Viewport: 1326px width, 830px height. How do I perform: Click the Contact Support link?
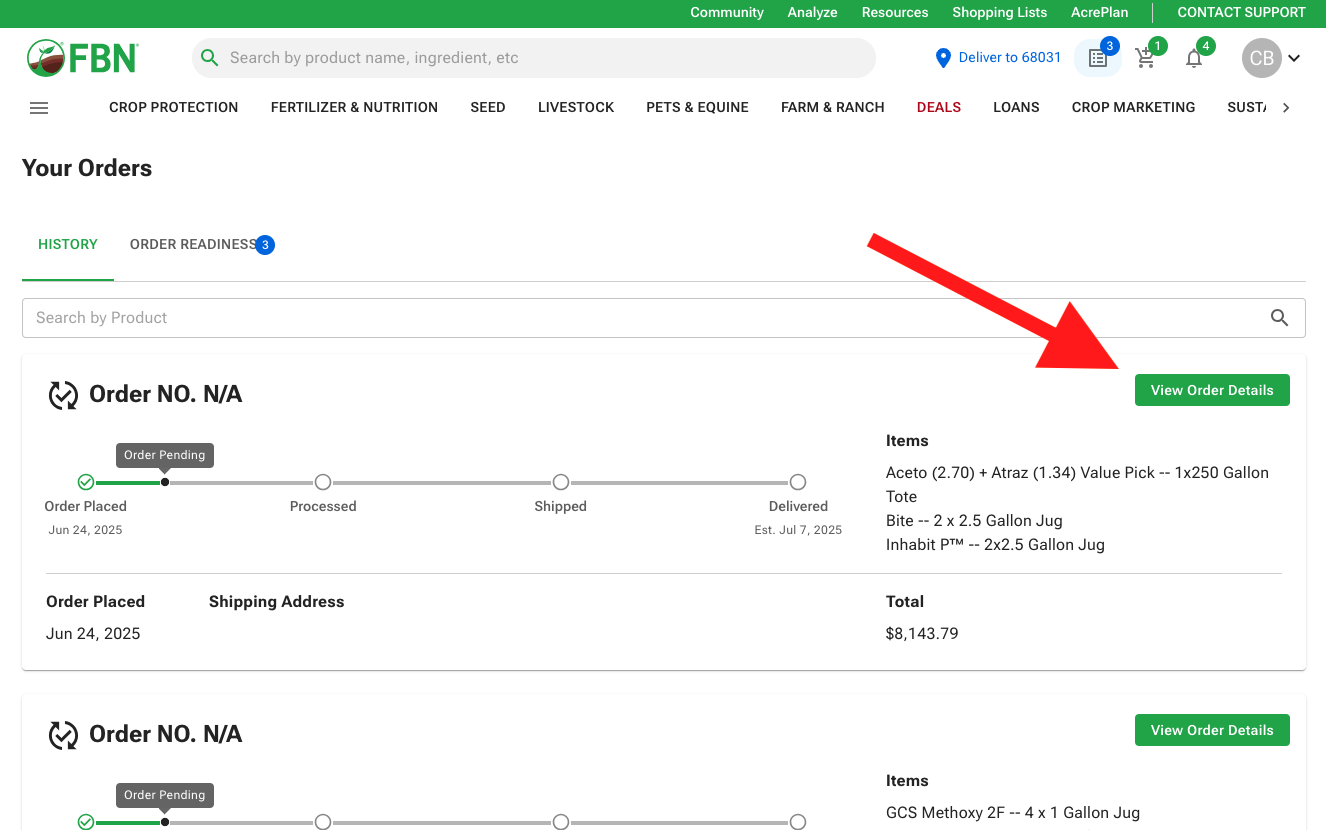[1241, 13]
